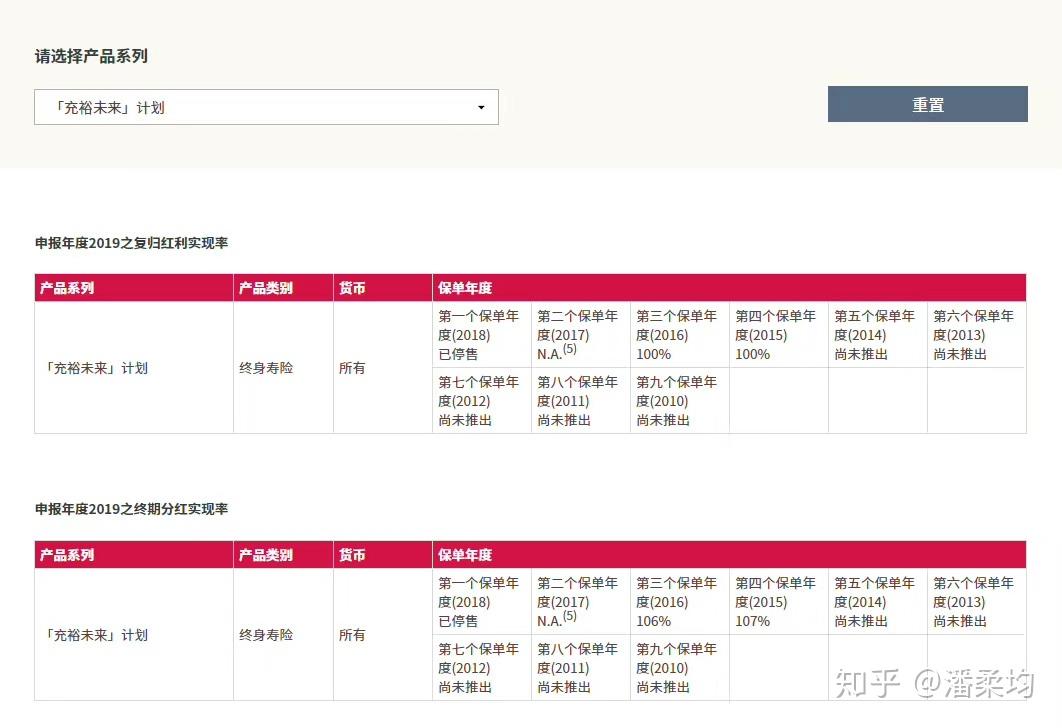The image size is (1062, 728).
Task: Click the 2016 100% cell in the 复归红利 table
Action: coord(679,335)
